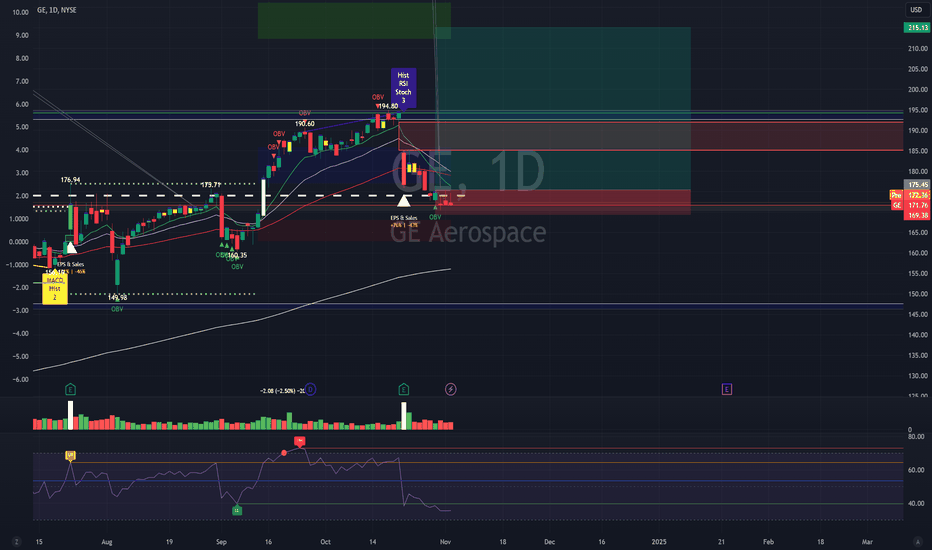The height and width of the screenshot is (550, 932).
Task: Click the -2.08 (-2.50%) measurement label
Action: pos(282,391)
